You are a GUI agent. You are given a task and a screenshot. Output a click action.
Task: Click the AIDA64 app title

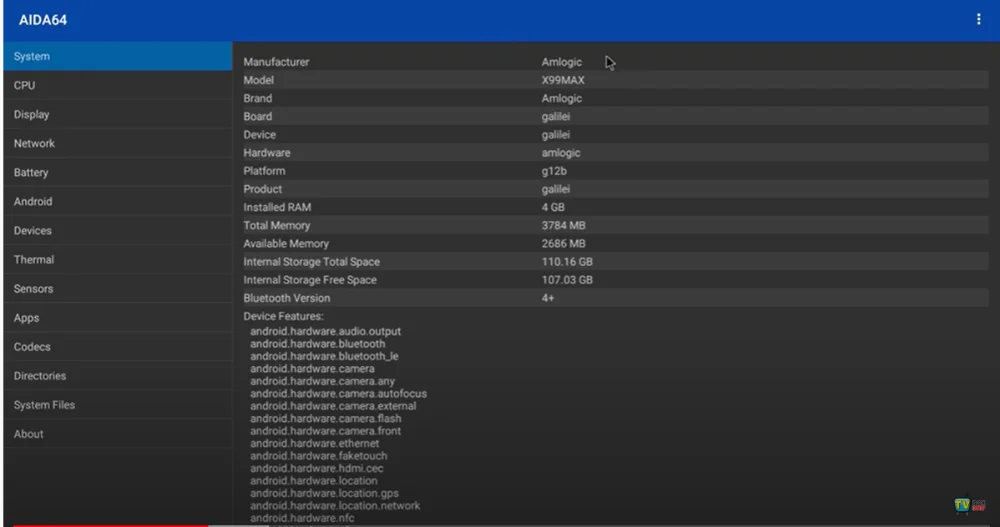(43, 20)
